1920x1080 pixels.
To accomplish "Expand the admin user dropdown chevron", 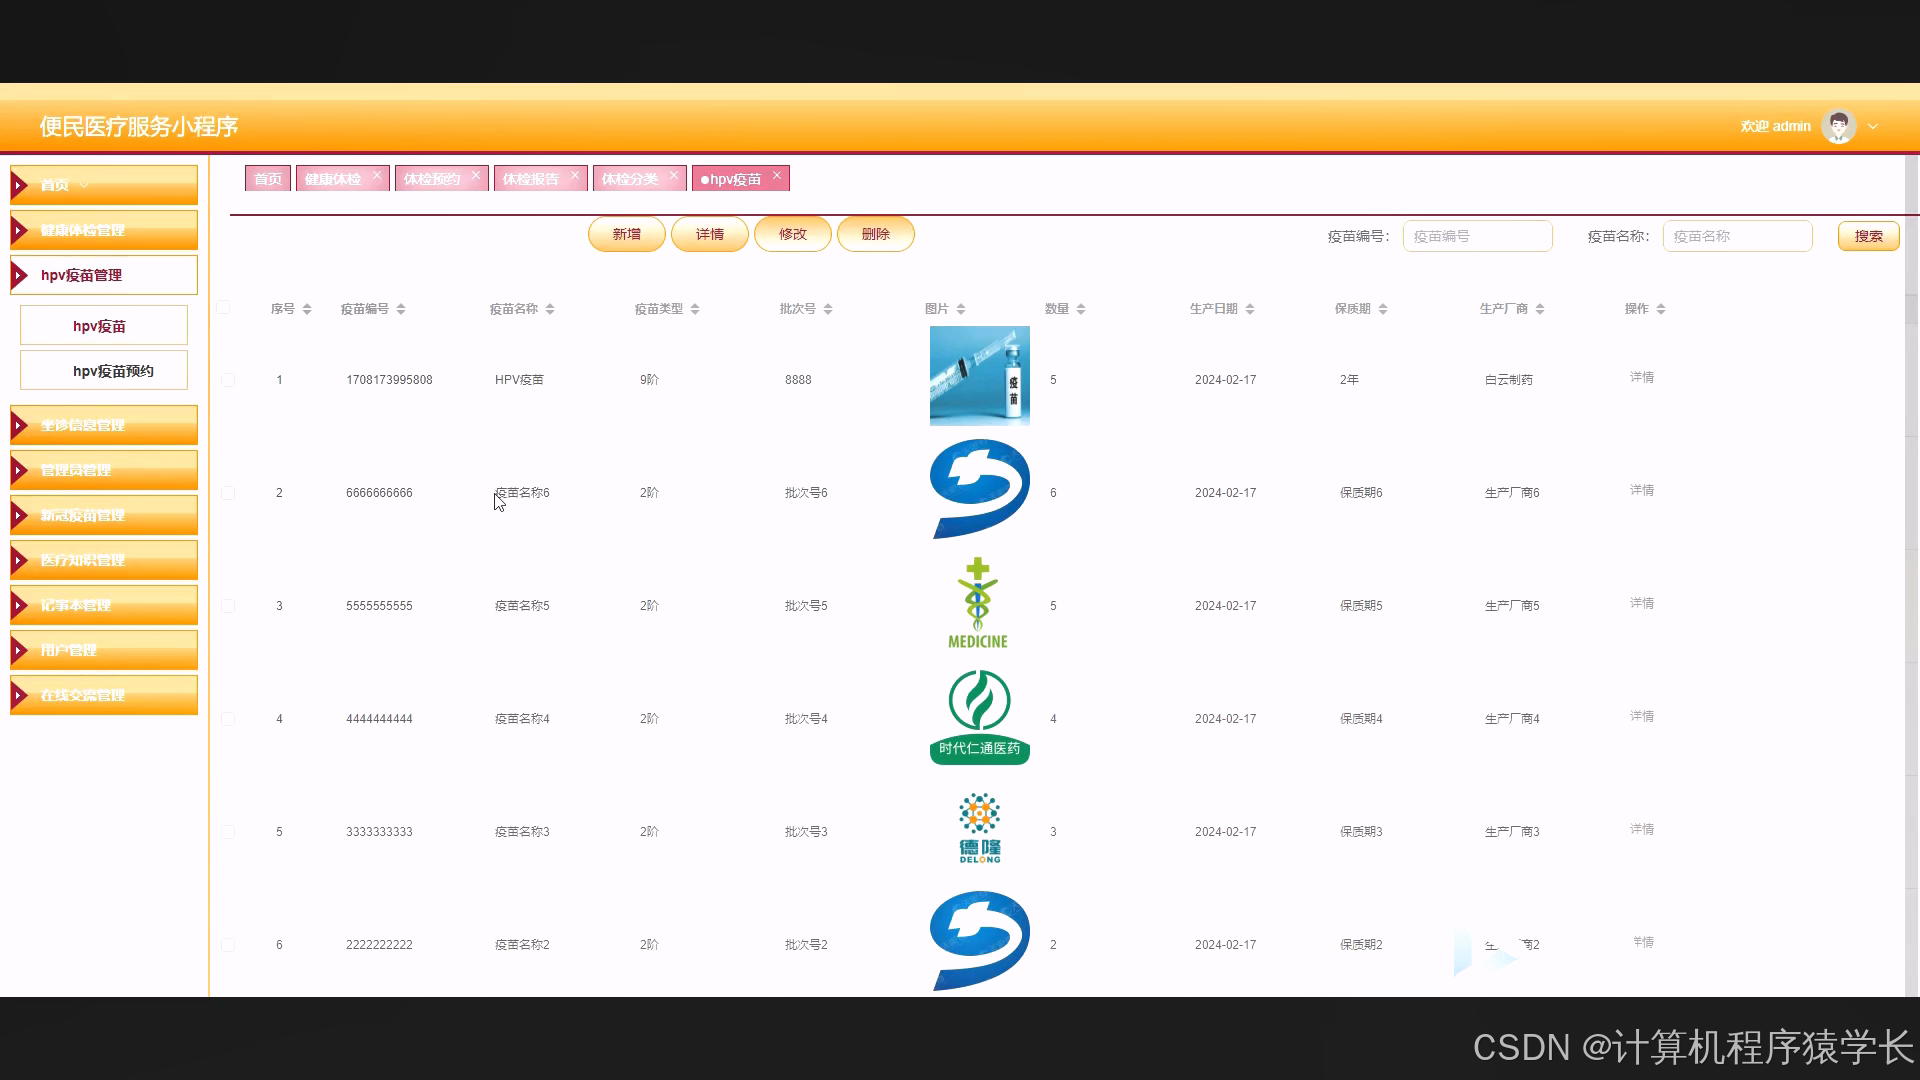I will 1873,127.
